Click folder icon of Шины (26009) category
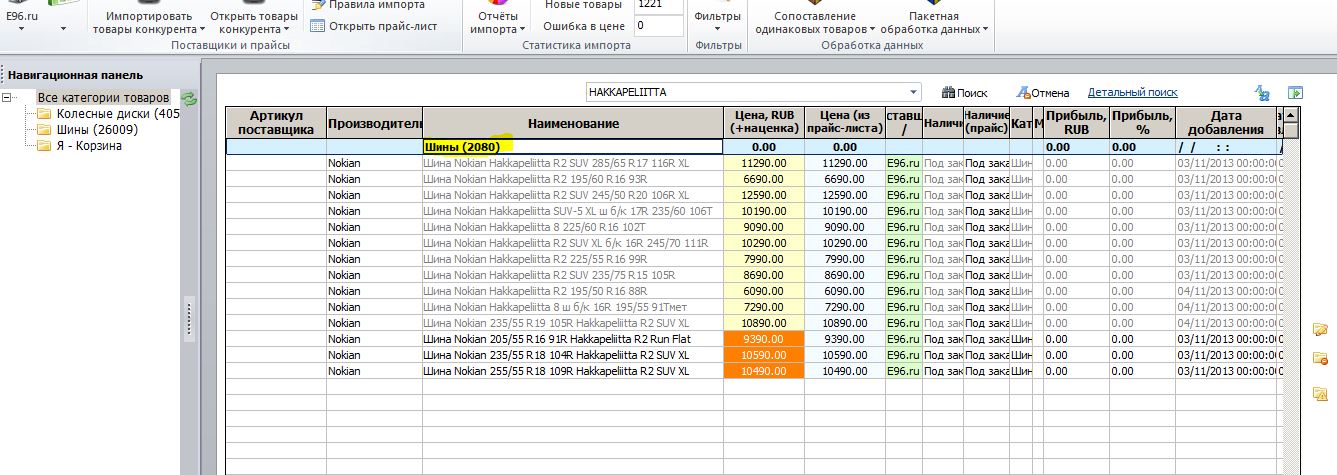Viewport: 1337px width, 475px height. 44,129
